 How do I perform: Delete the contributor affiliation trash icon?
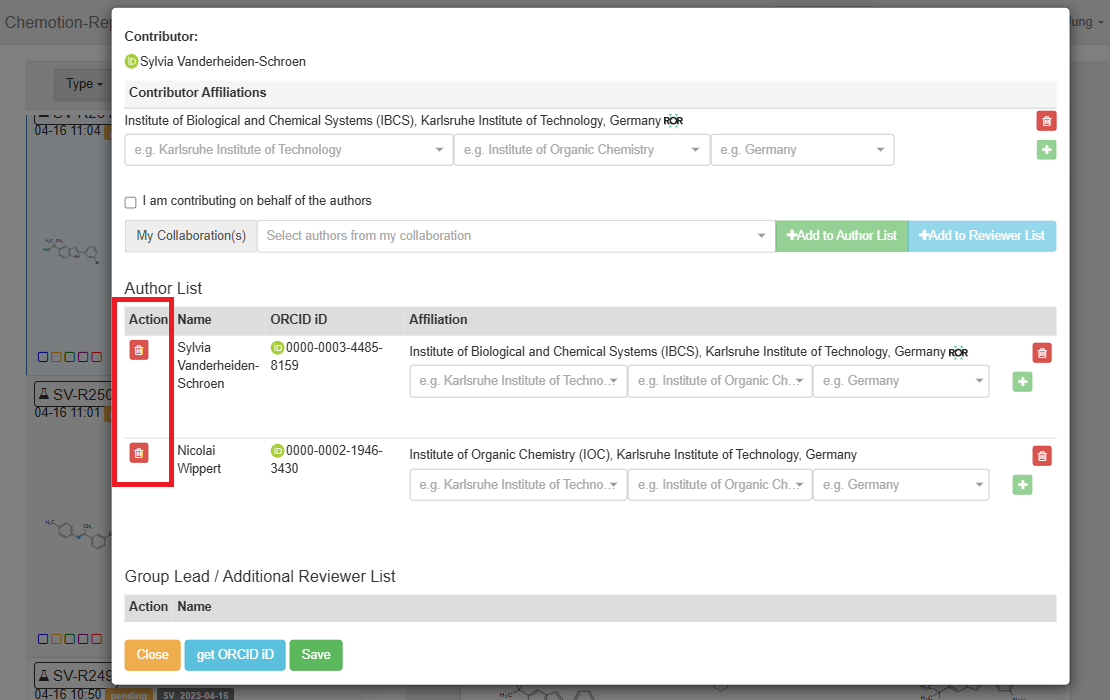(x=1046, y=121)
